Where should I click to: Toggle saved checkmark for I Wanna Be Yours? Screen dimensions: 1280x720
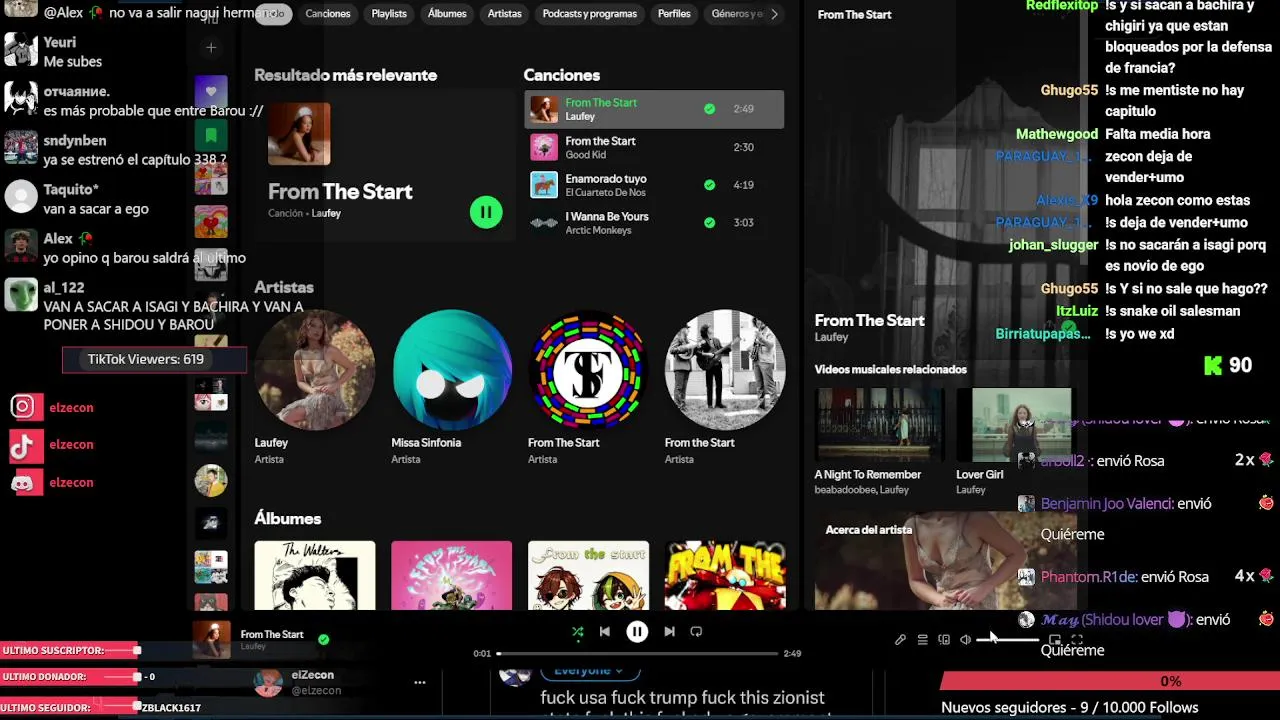click(x=709, y=223)
